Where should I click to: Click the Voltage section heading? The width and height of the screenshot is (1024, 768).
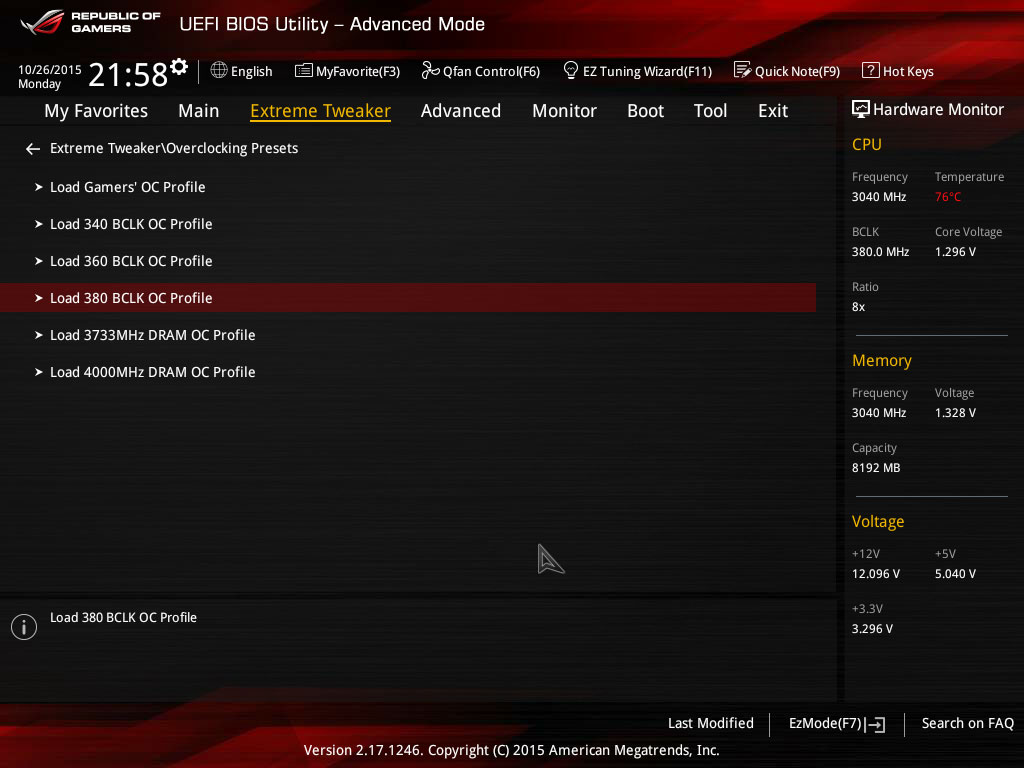pos(878,521)
